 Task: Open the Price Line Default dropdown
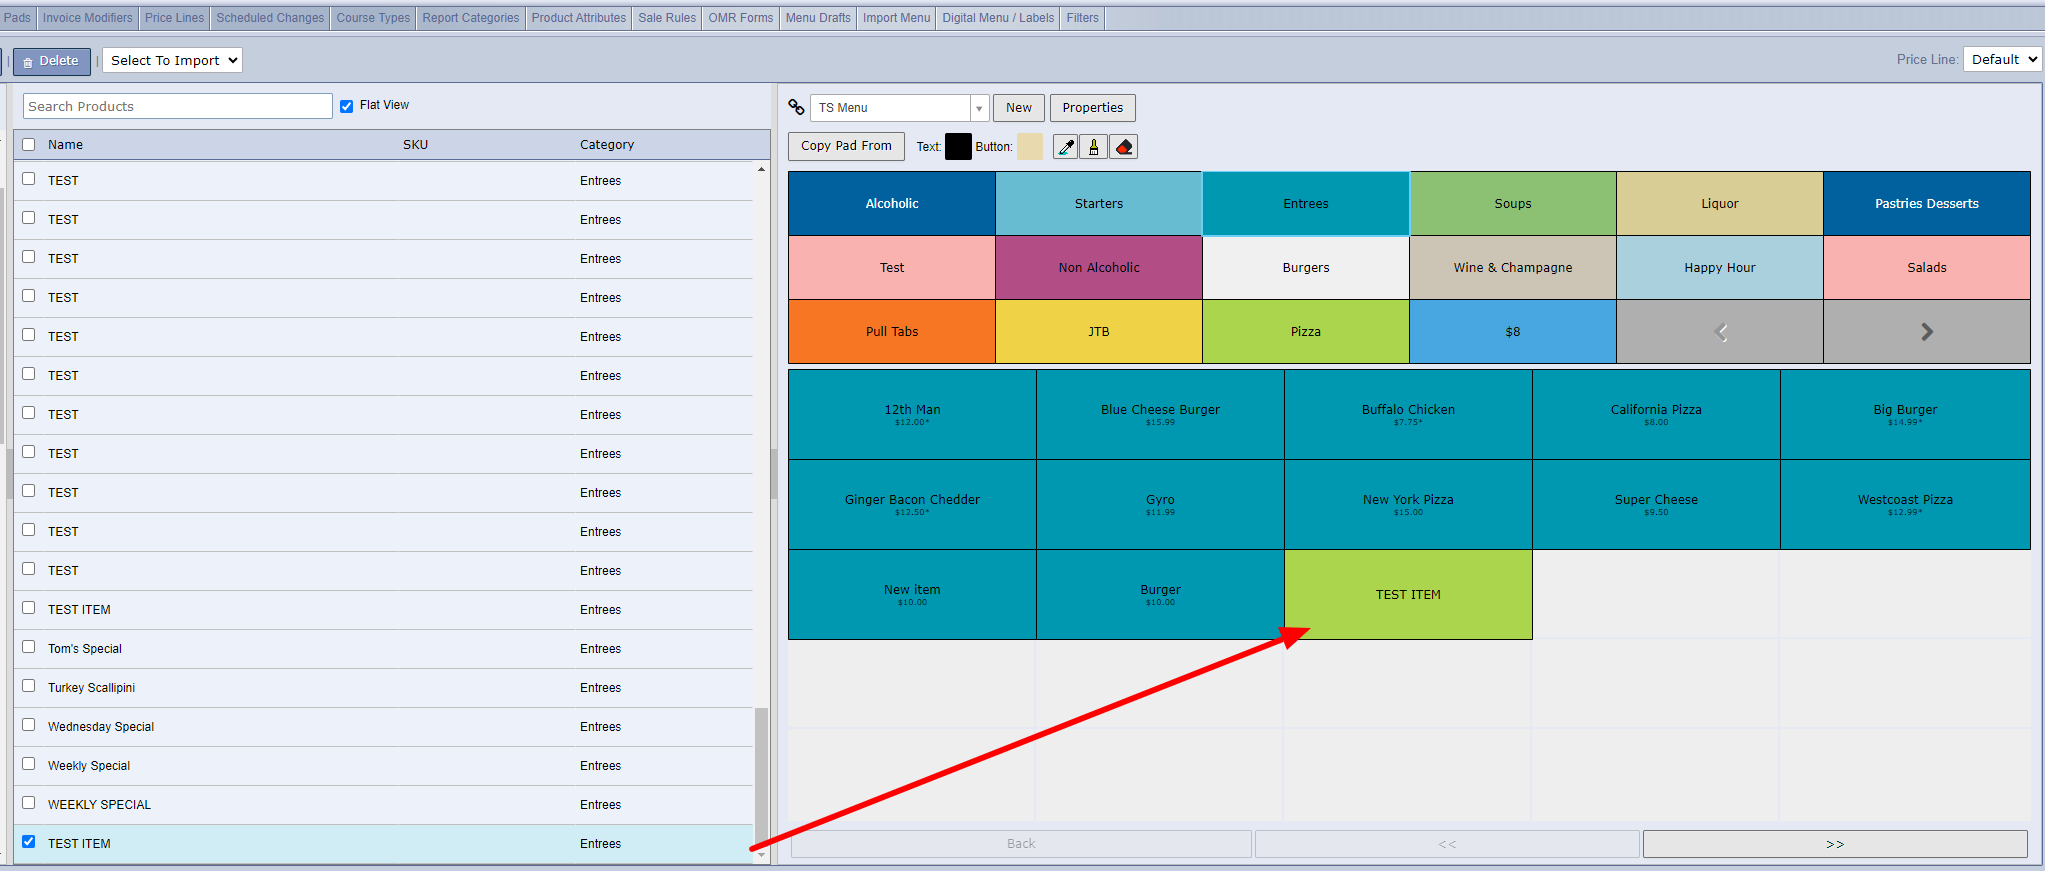tap(2003, 59)
